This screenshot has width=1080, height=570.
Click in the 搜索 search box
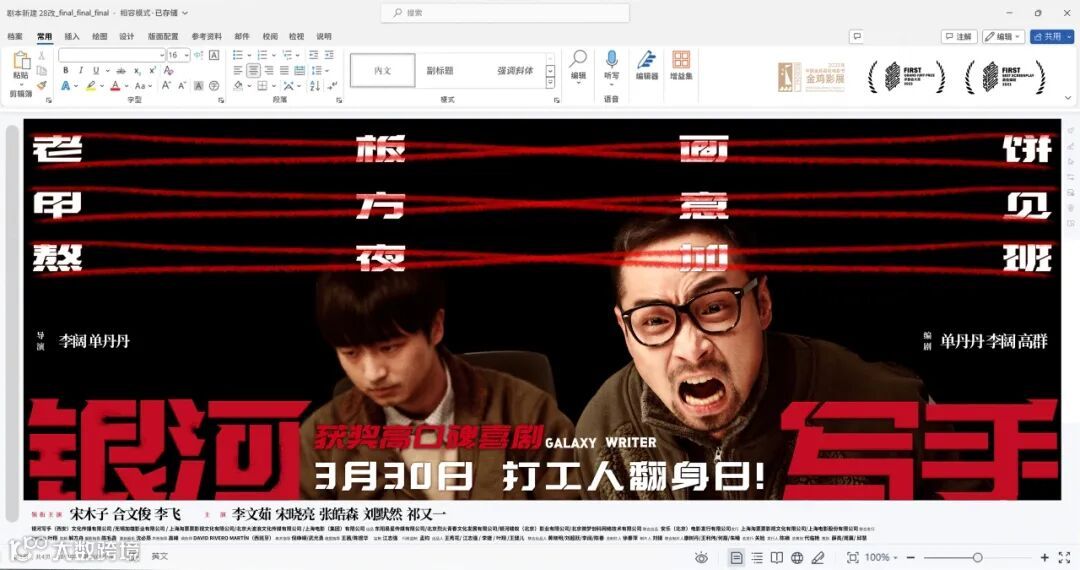click(505, 12)
